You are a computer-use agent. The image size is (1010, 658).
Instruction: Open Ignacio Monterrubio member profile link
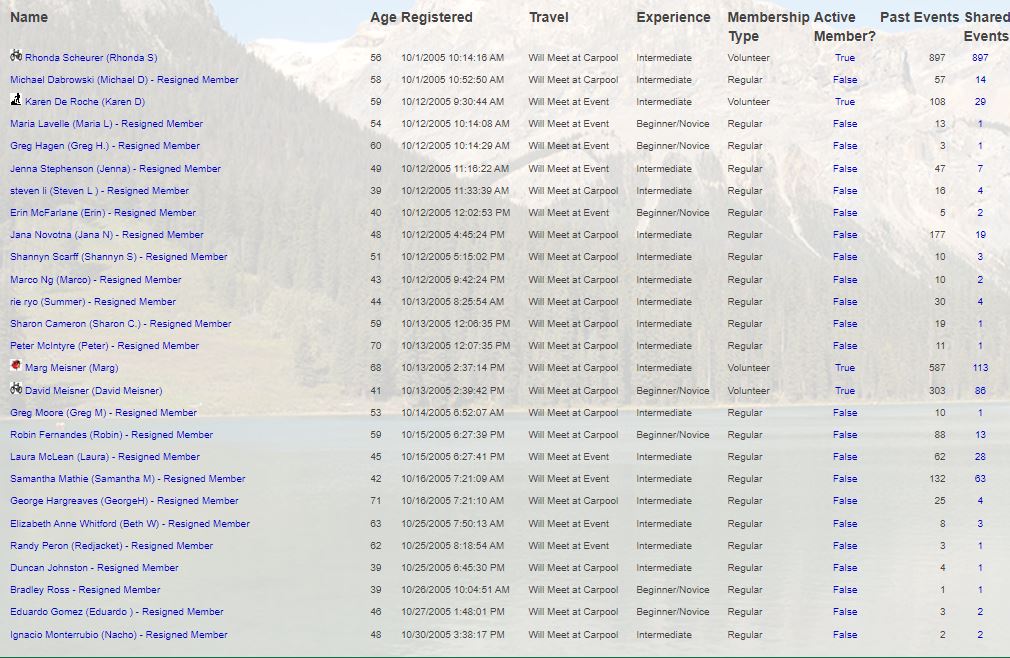(x=118, y=635)
